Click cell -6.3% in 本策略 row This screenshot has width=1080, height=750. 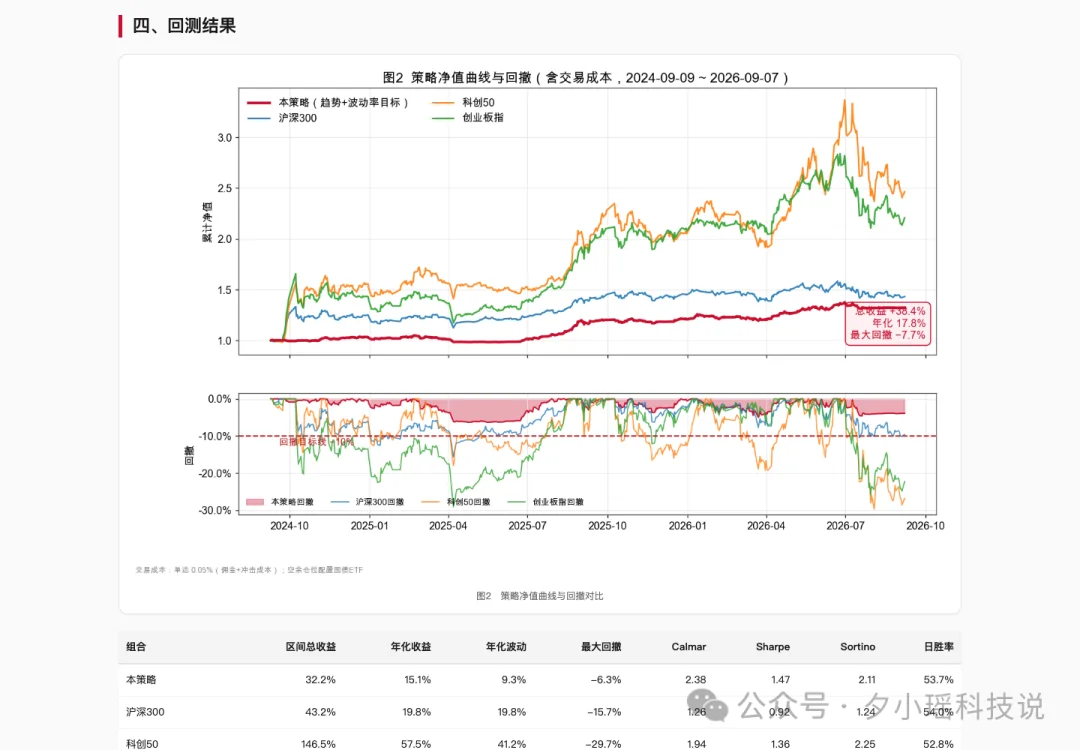(x=605, y=680)
